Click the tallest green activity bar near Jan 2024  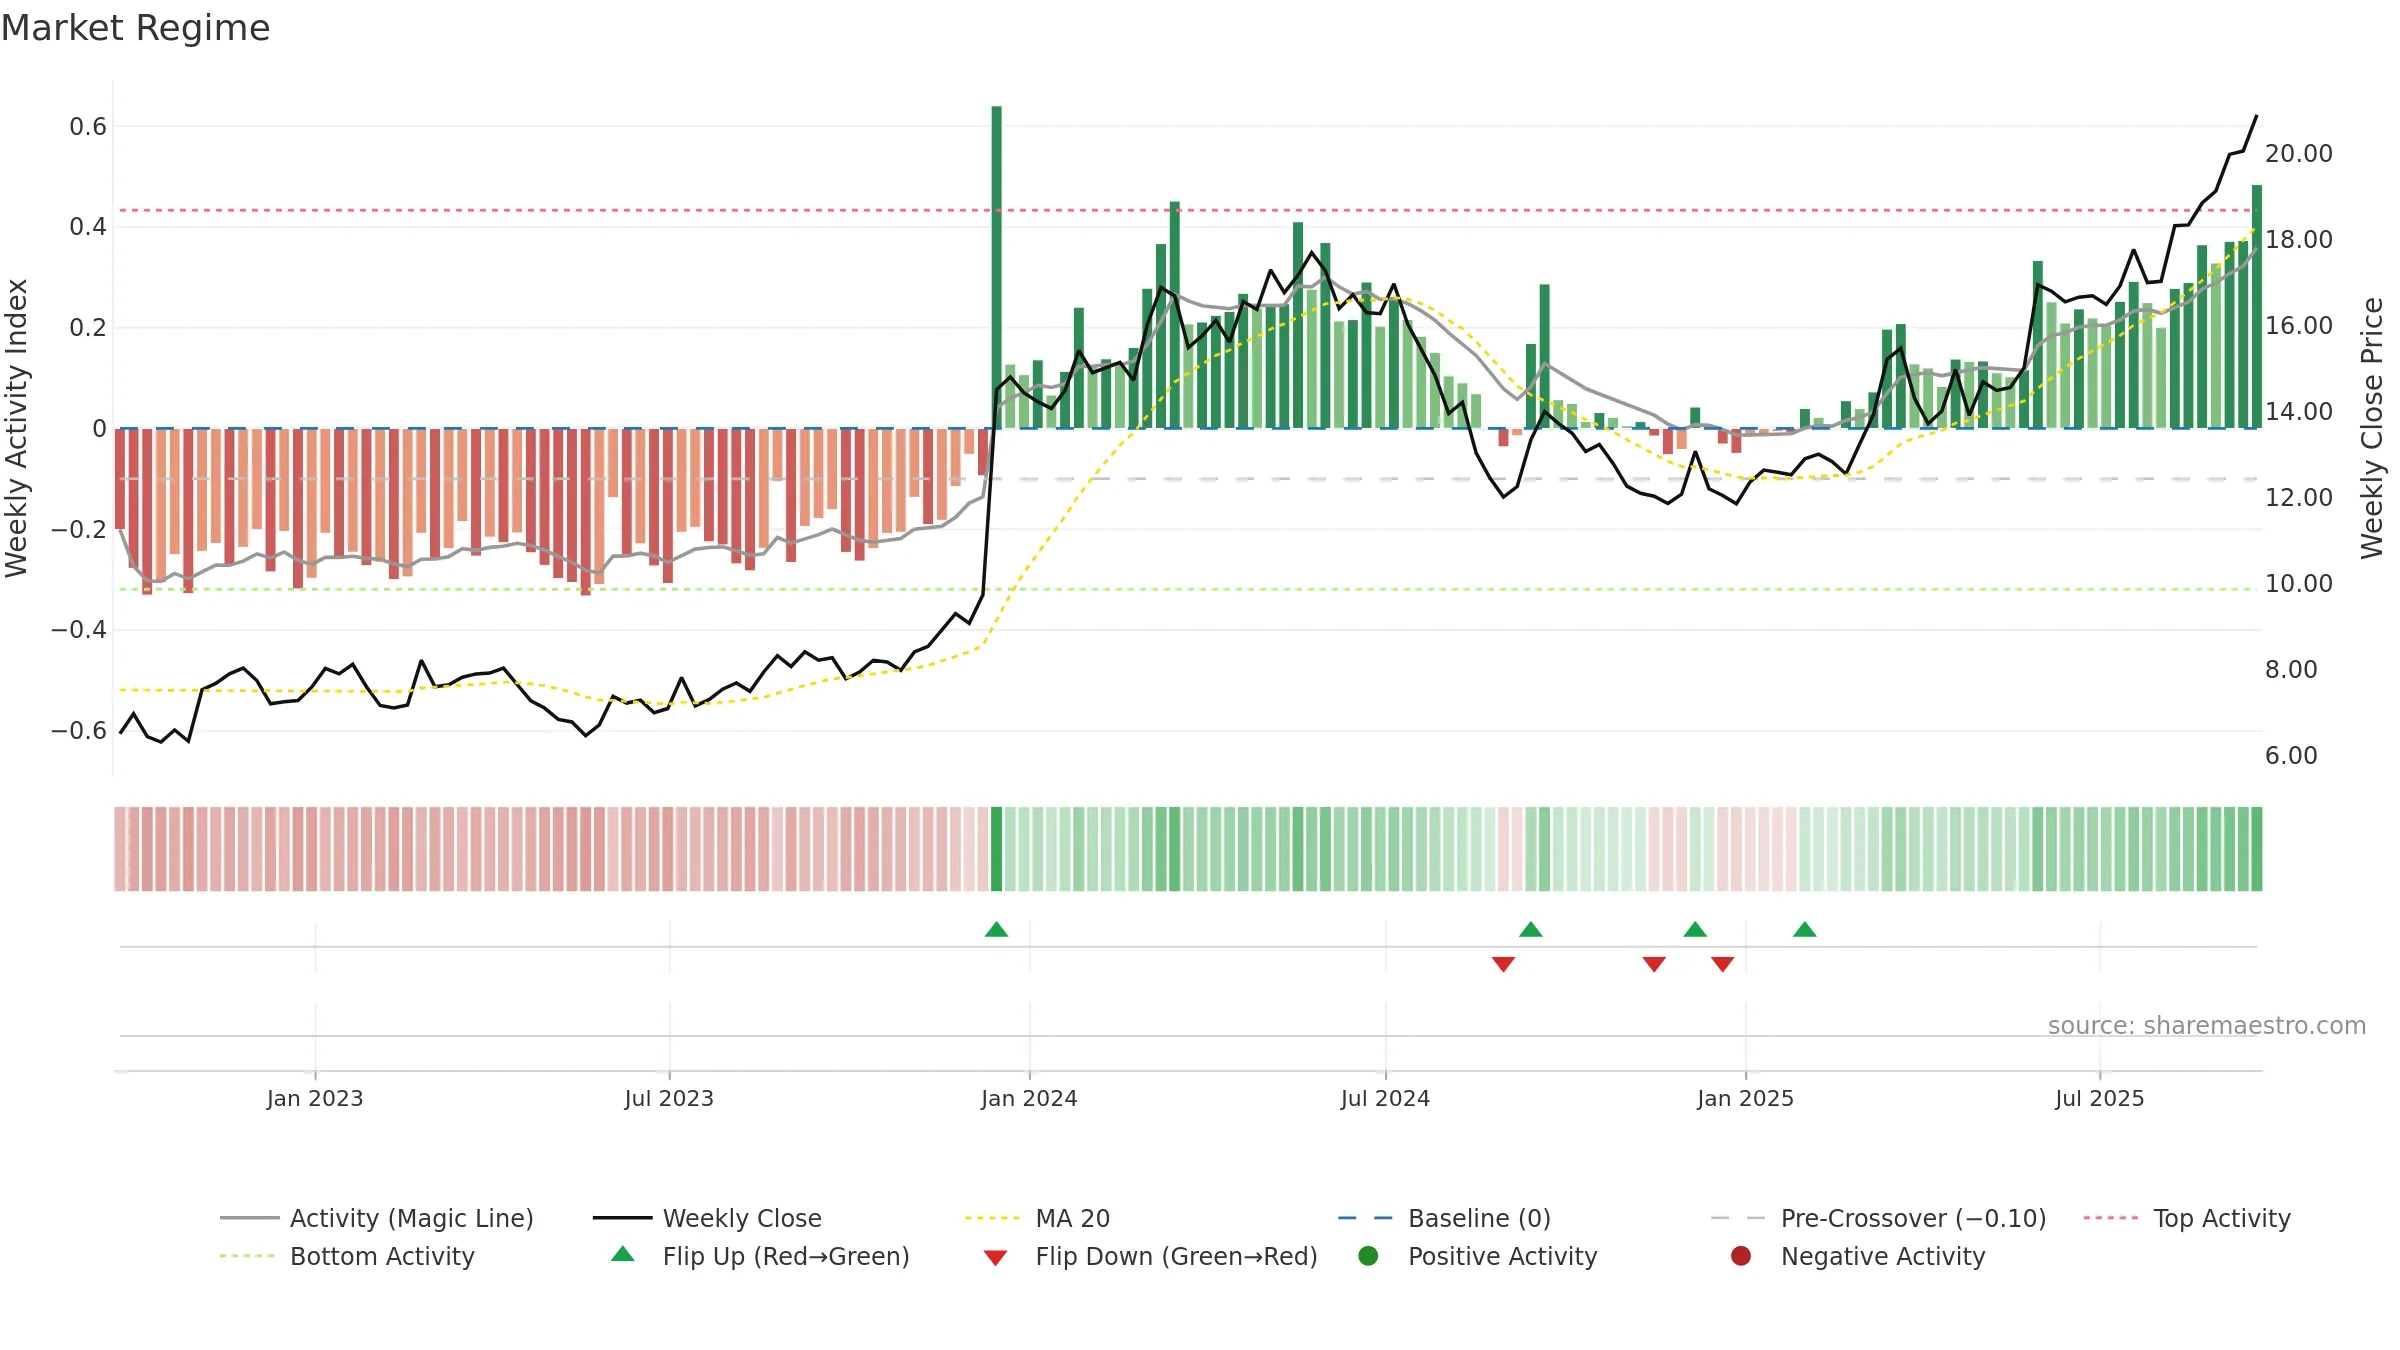[x=997, y=267]
